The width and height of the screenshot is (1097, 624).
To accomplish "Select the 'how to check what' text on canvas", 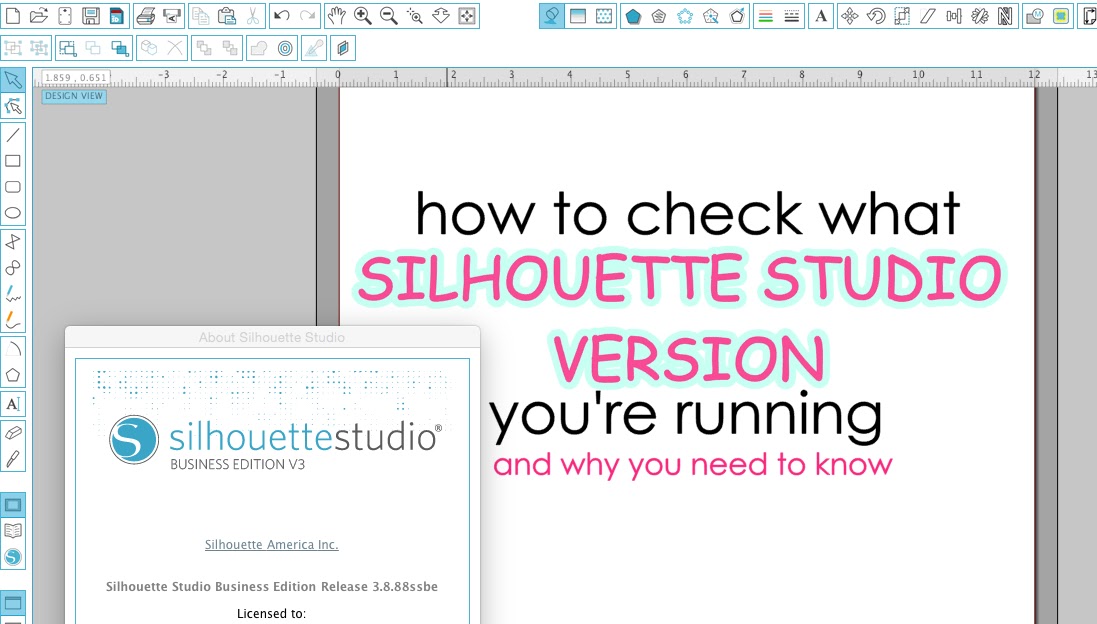I will click(688, 213).
